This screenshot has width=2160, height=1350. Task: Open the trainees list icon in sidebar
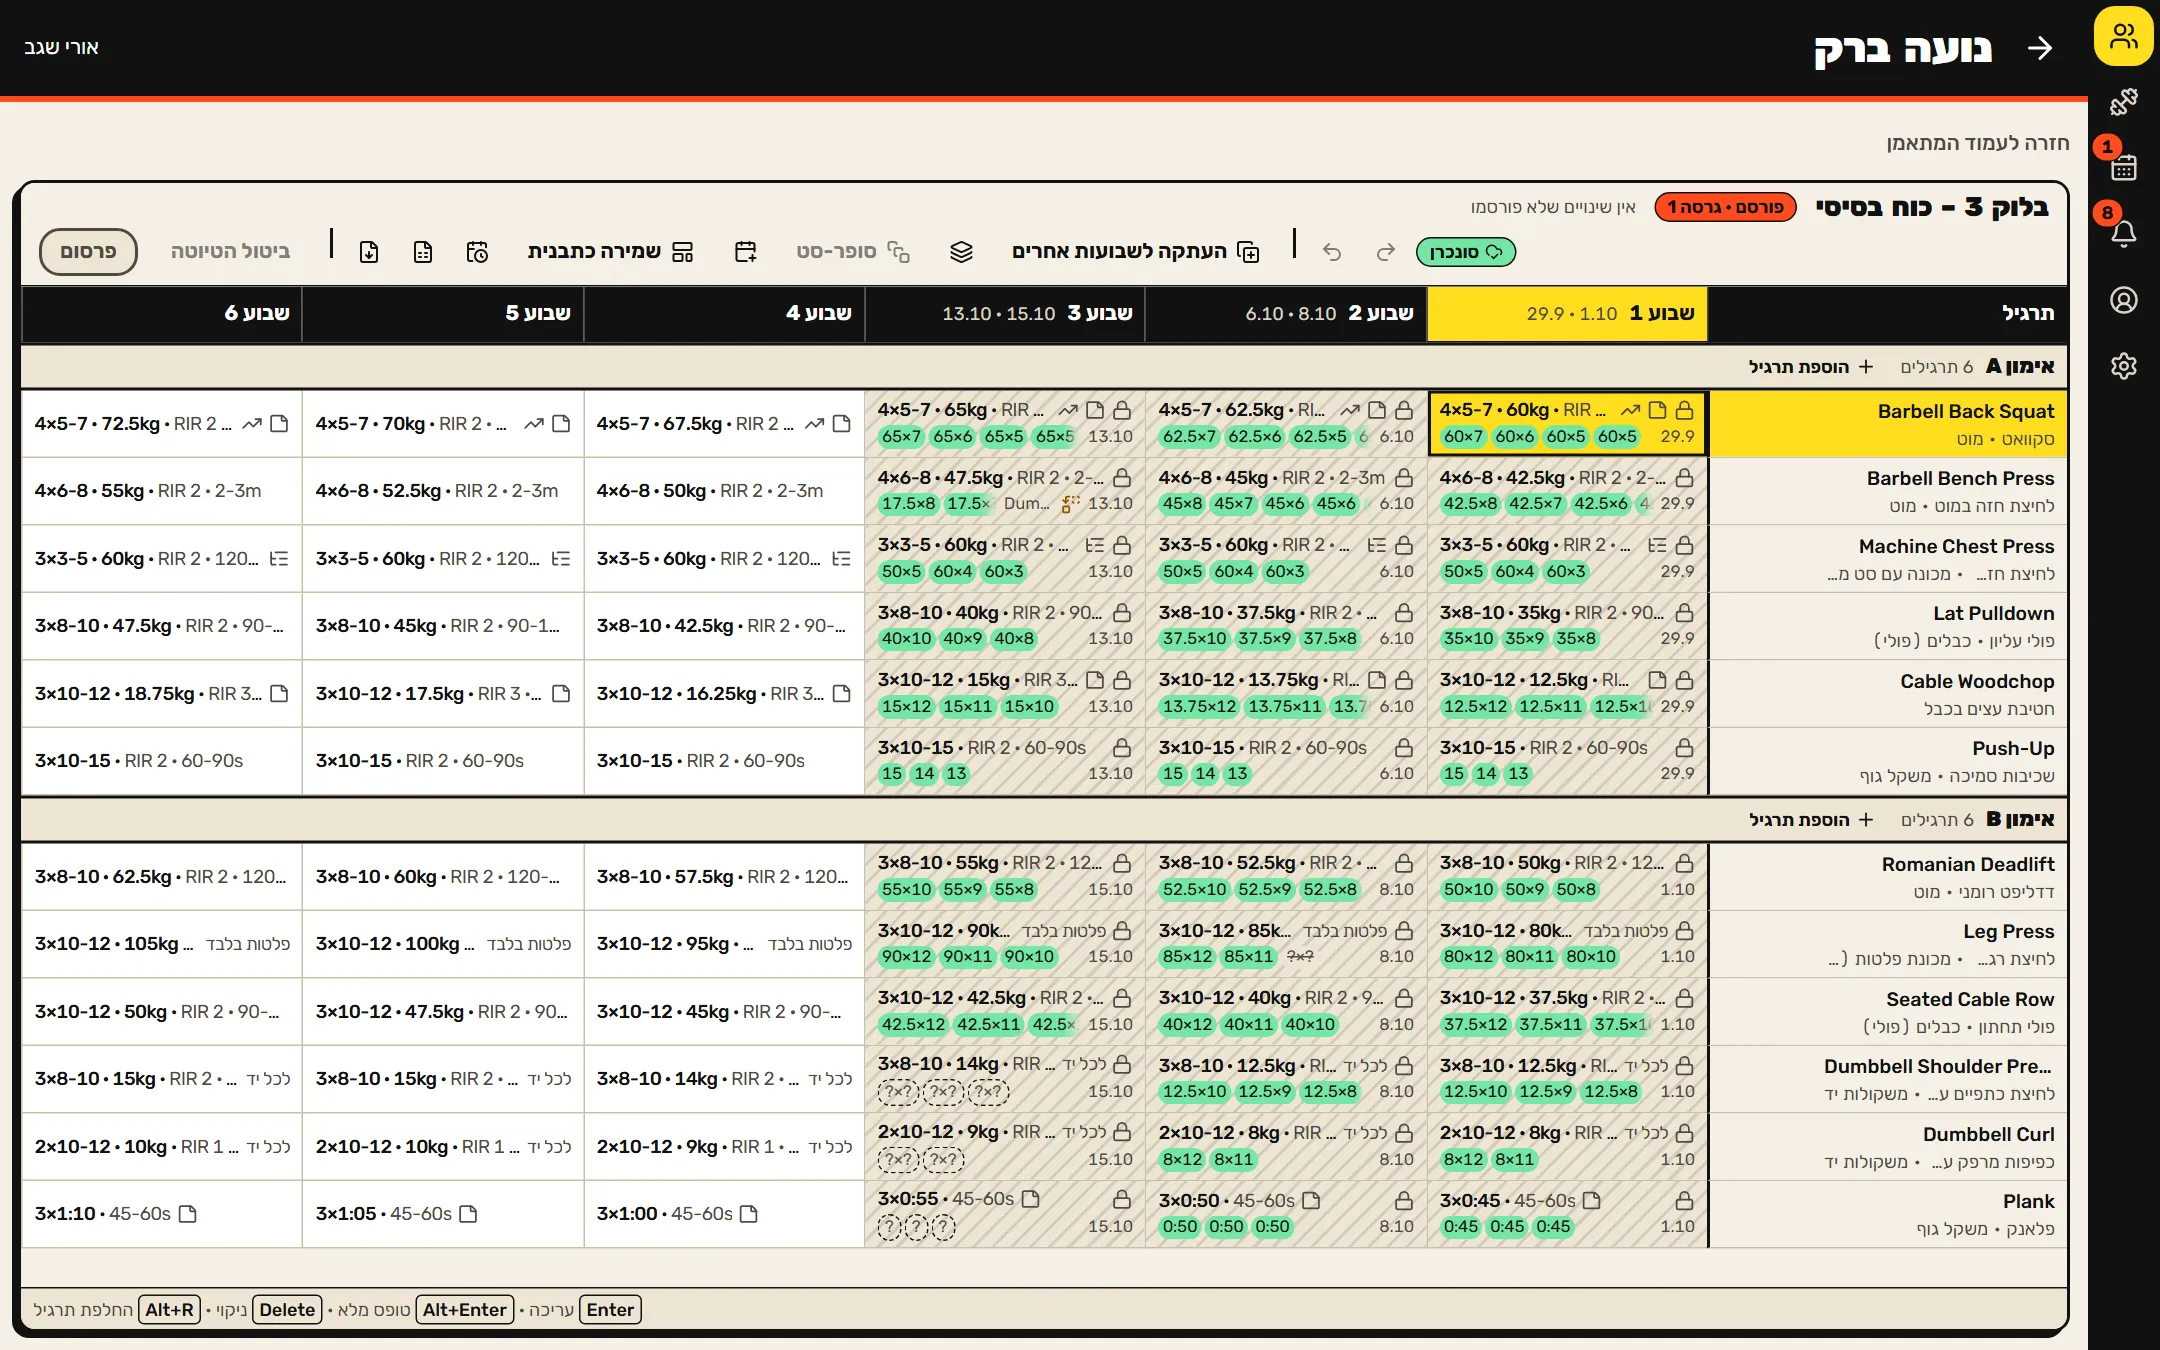pyautogui.click(x=2123, y=37)
